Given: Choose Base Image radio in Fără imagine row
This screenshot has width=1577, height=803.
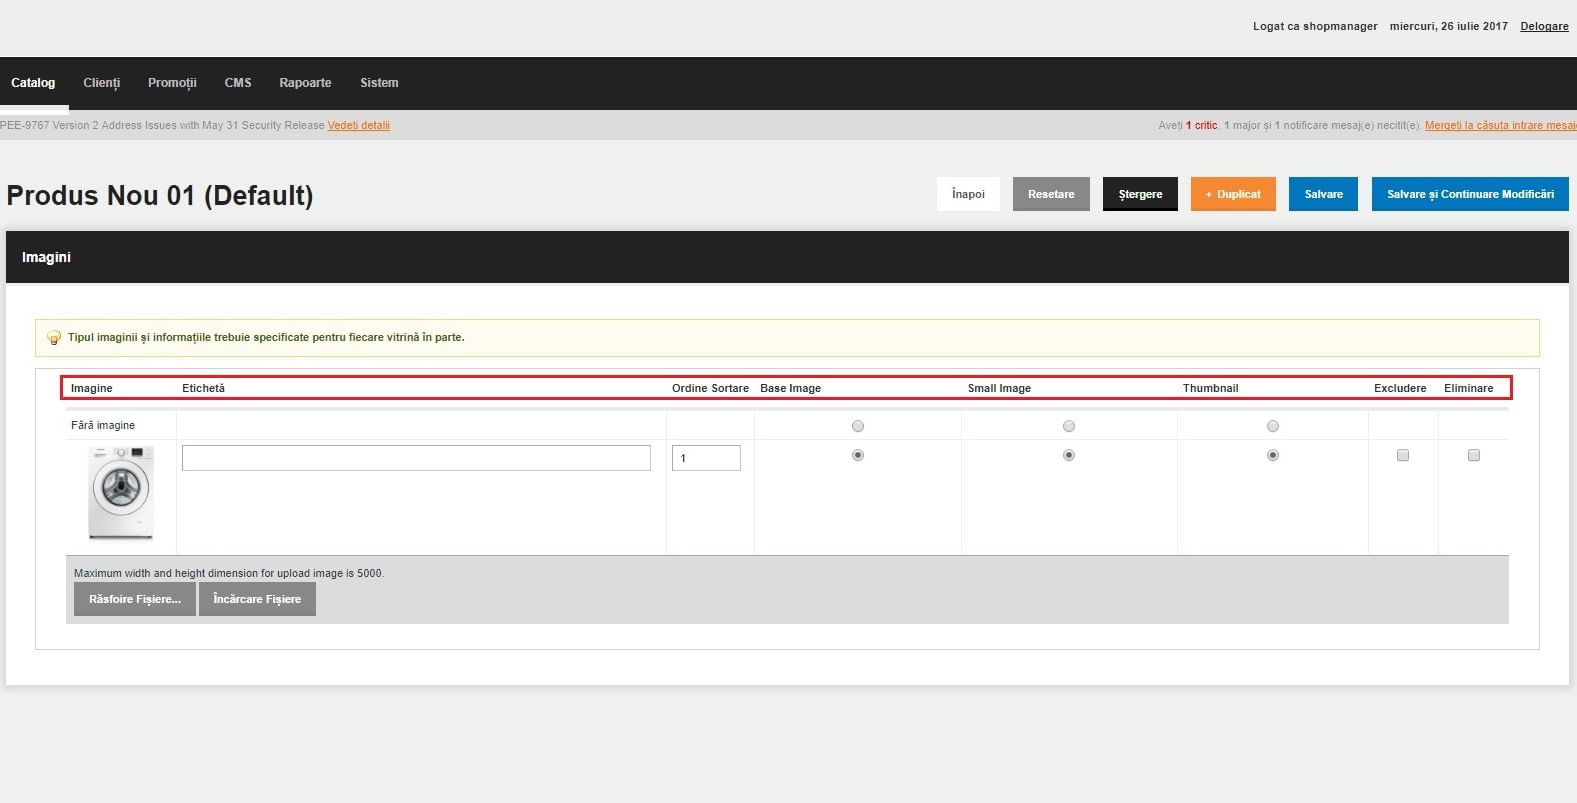Looking at the screenshot, I should 858,426.
